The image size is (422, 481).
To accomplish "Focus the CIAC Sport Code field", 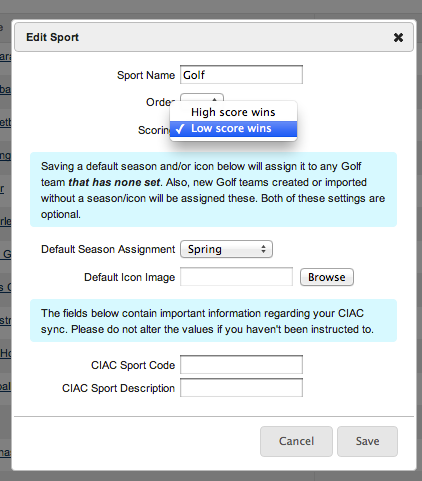I will 241,365.
